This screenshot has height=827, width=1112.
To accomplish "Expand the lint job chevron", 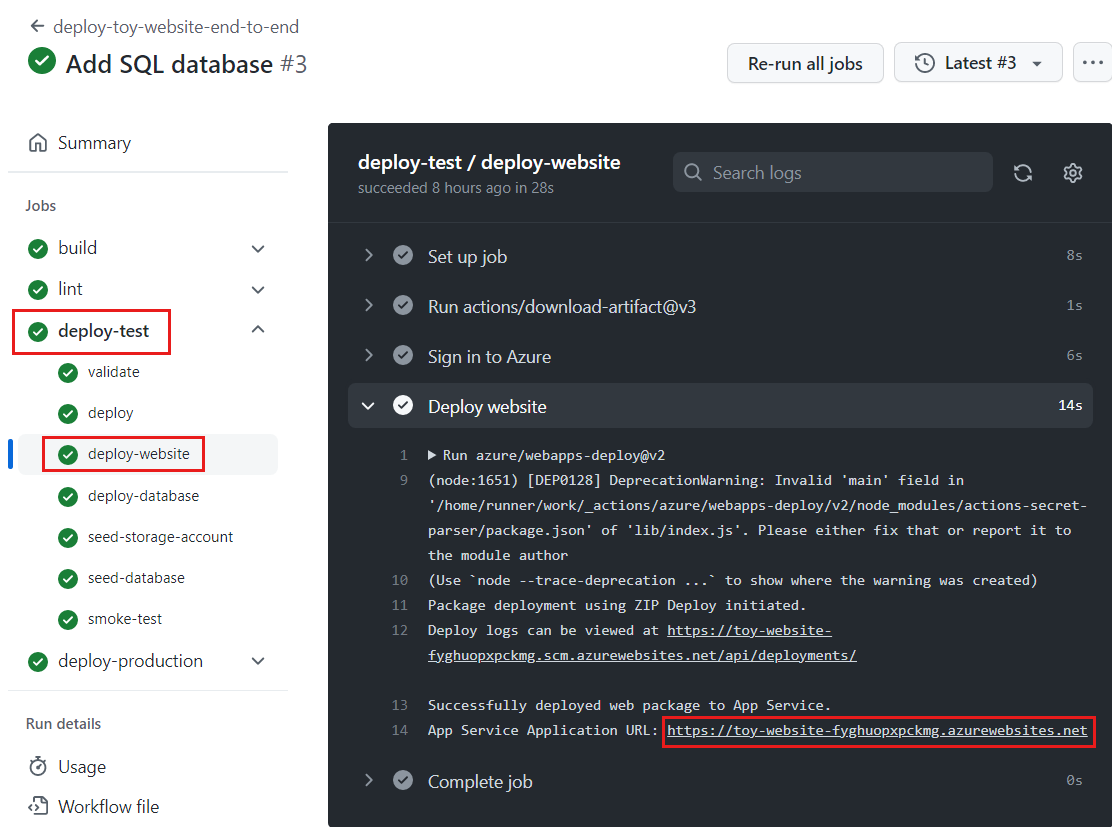I will tap(258, 290).
